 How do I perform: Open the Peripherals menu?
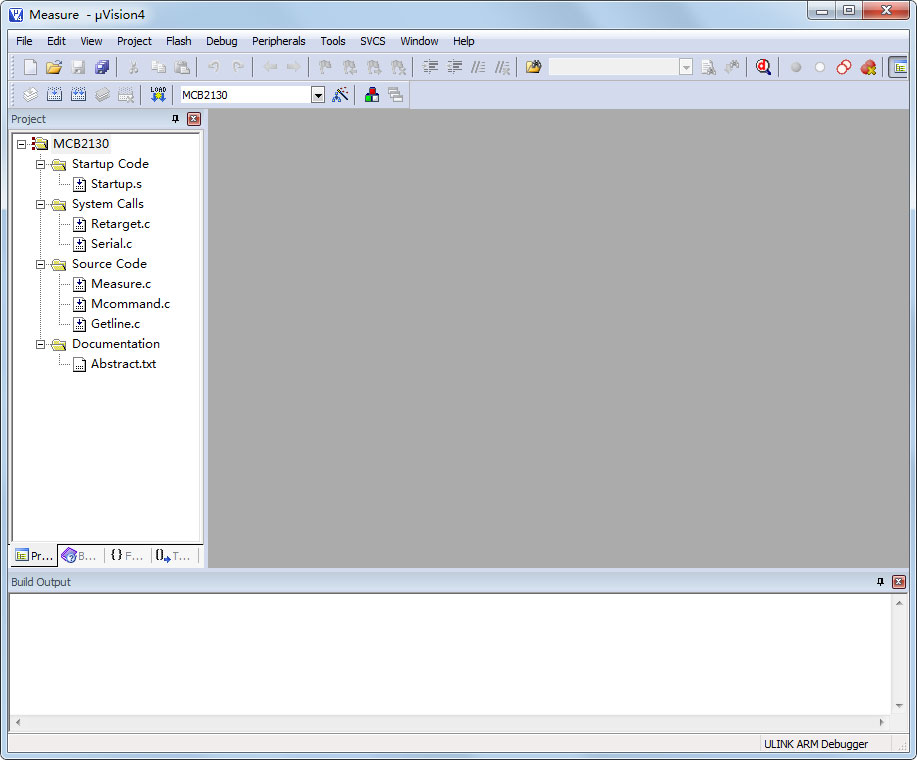(278, 41)
